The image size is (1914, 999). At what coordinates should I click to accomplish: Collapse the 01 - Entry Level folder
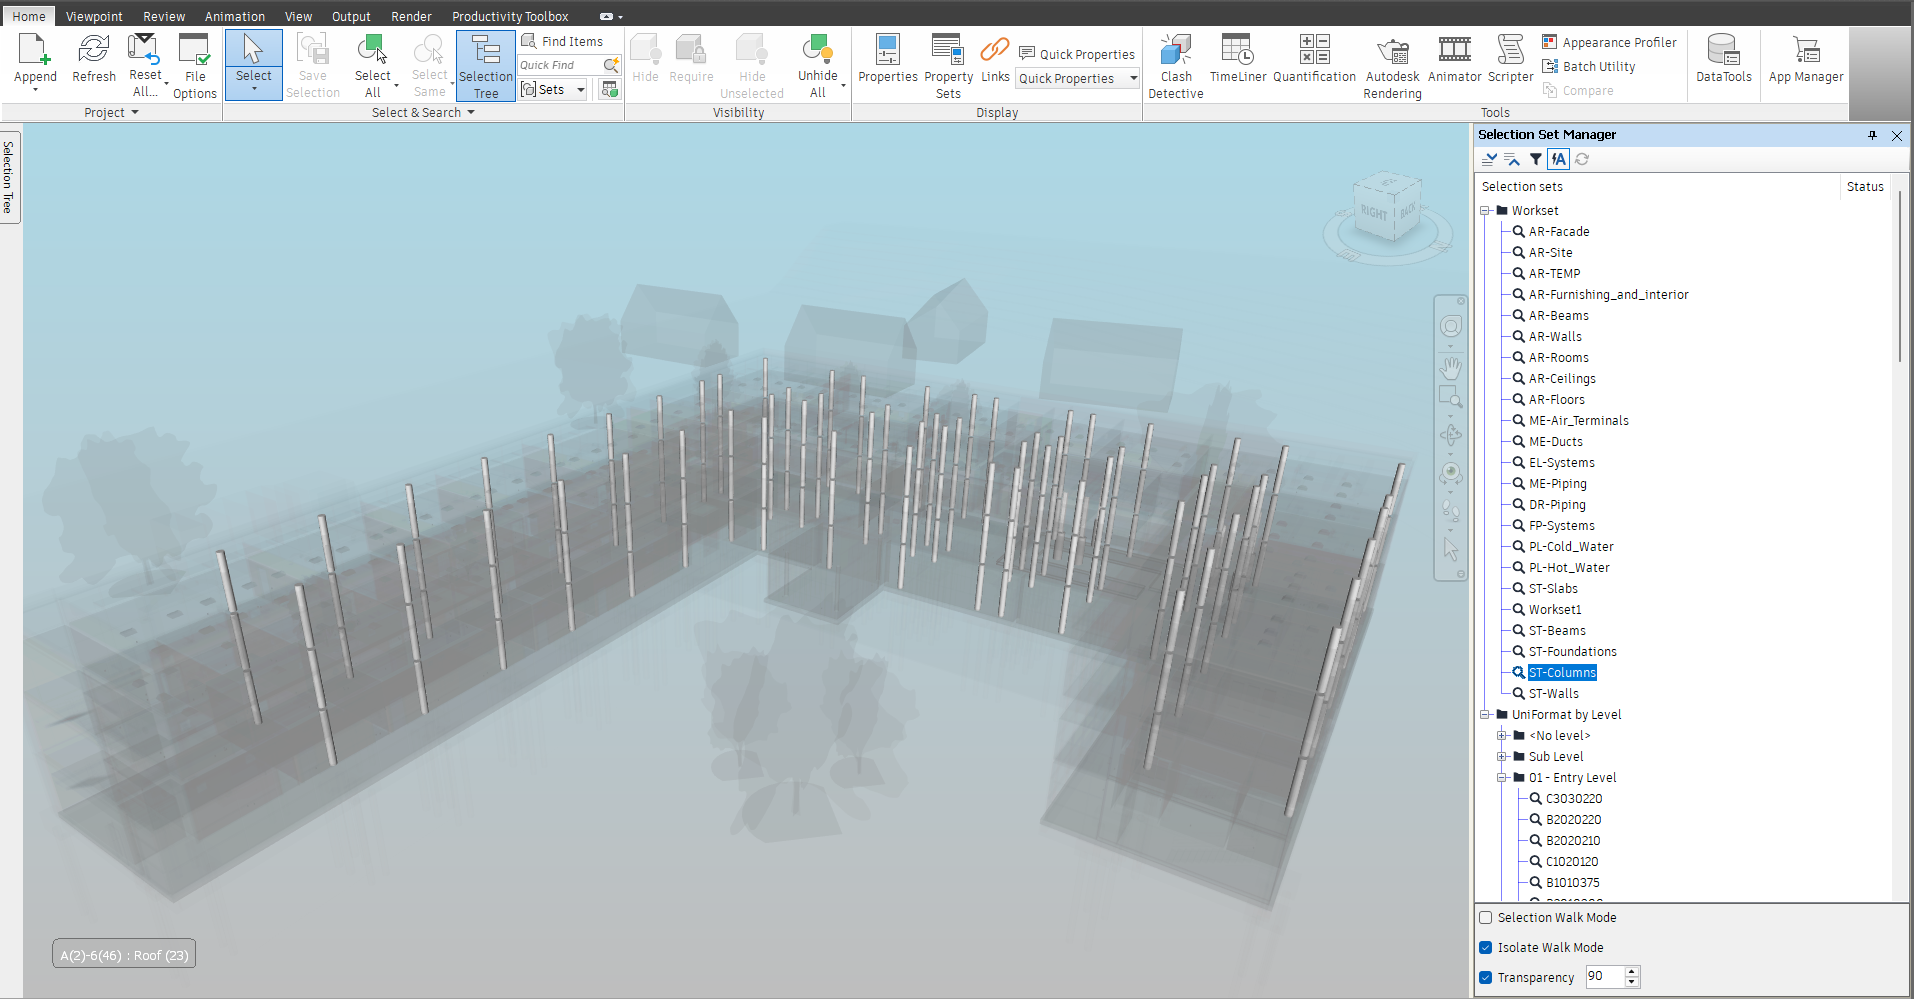point(1502,778)
